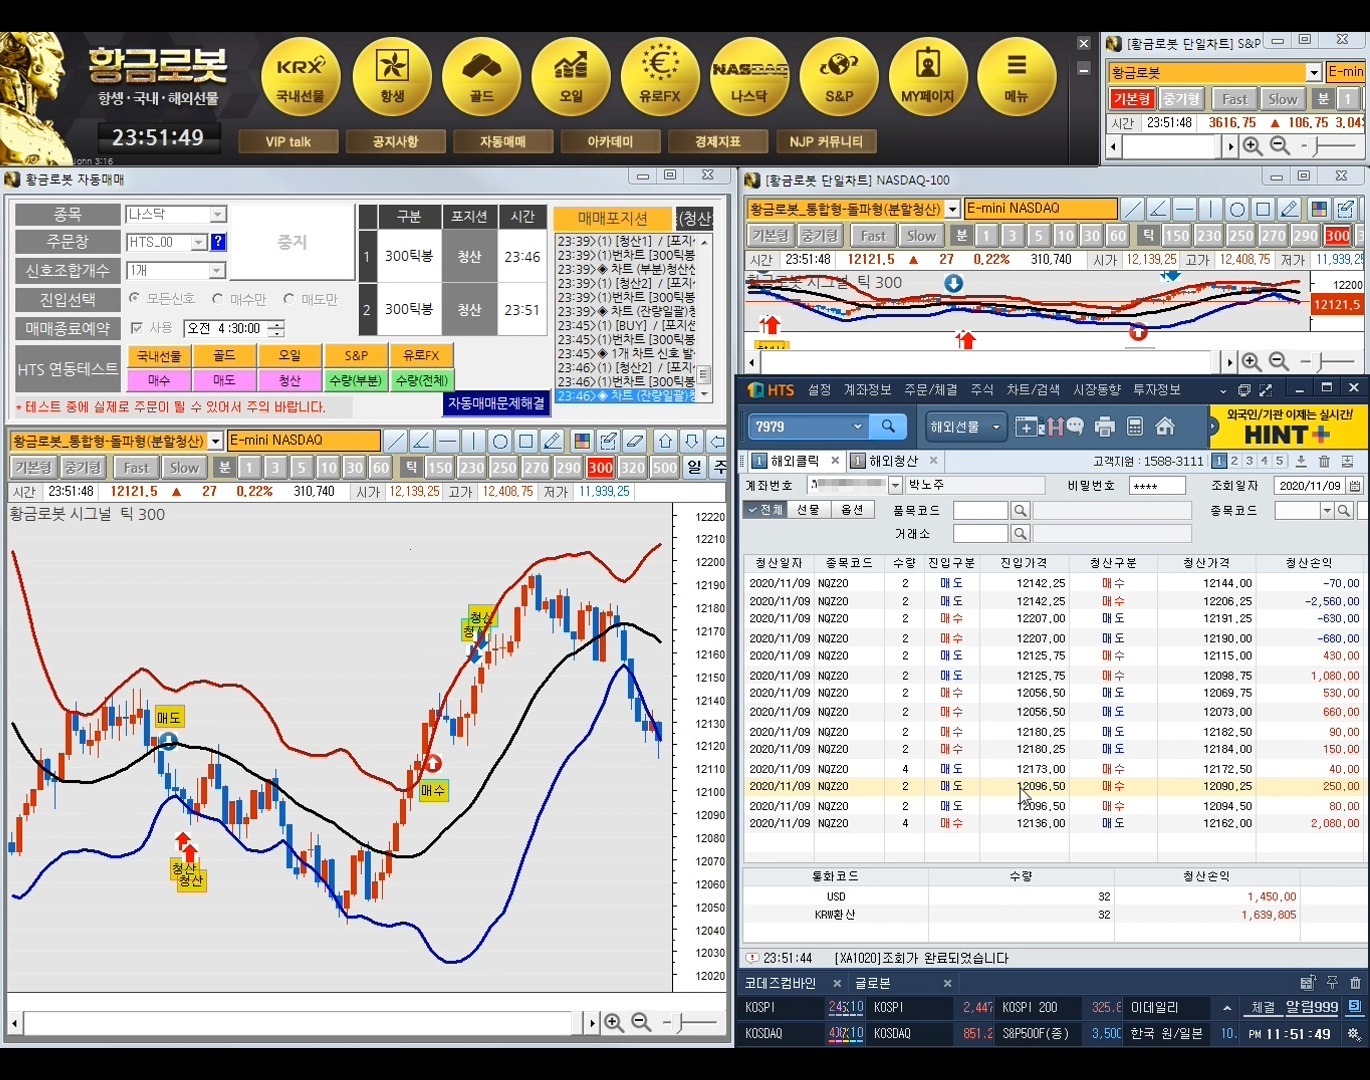
Task: Select the angle line tool in main chart
Action: coord(422,441)
